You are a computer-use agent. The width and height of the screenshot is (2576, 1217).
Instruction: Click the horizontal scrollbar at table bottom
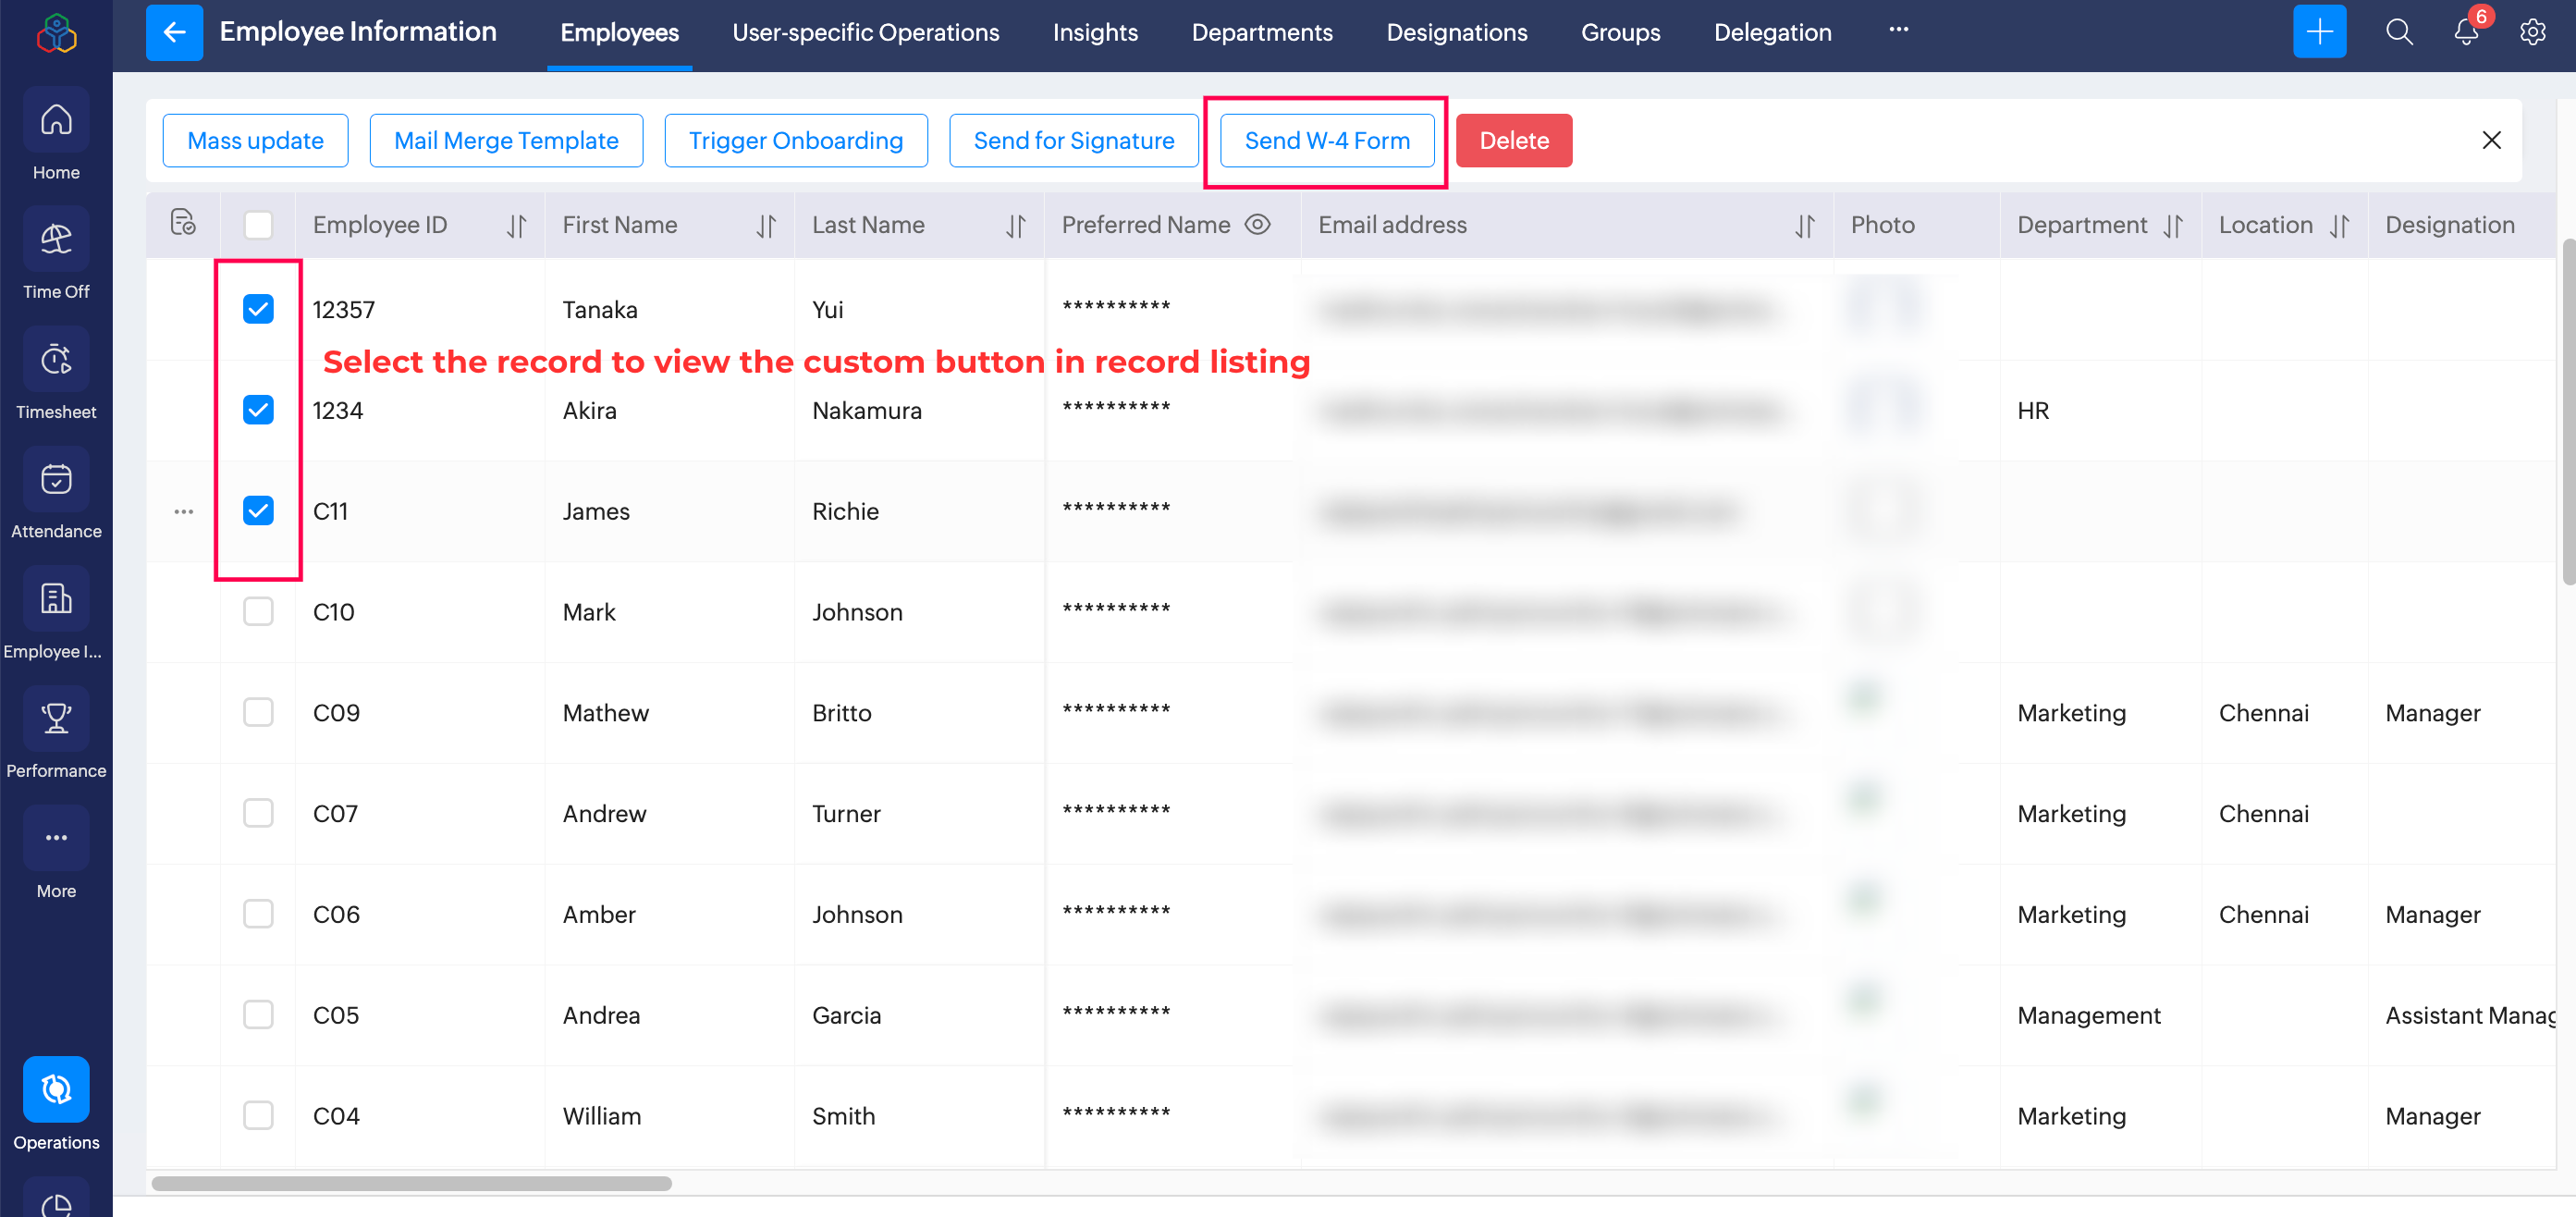(x=411, y=1183)
